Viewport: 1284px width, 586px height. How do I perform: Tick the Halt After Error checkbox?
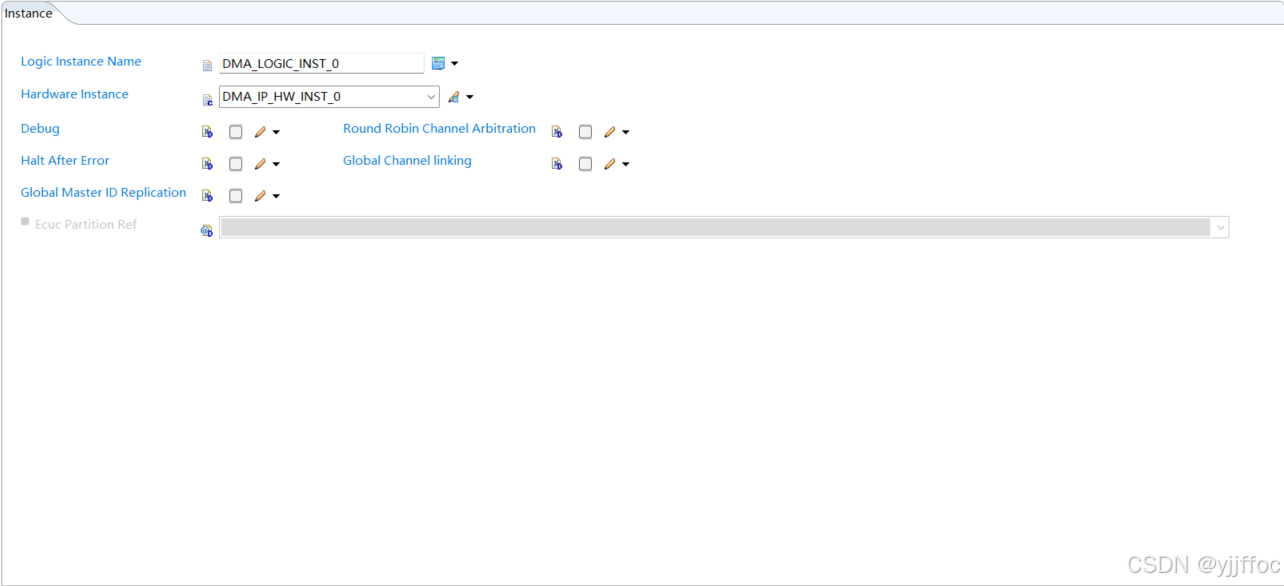[x=236, y=164]
